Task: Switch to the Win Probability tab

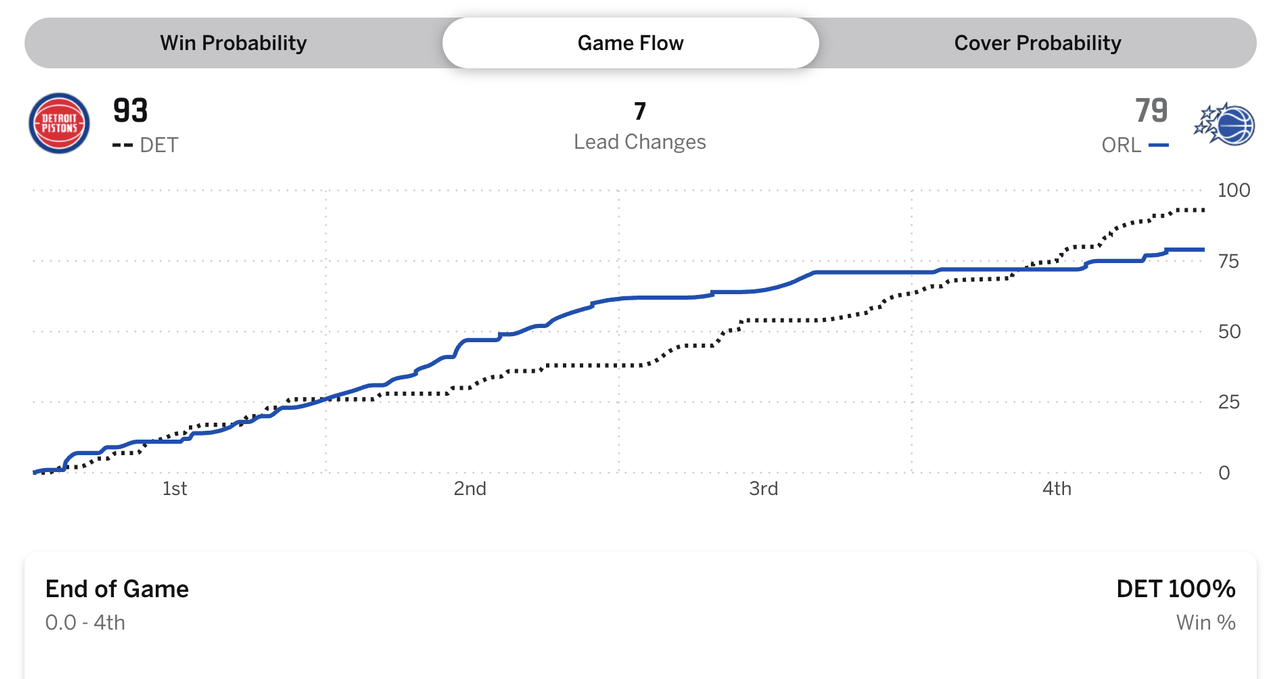Action: 233,43
